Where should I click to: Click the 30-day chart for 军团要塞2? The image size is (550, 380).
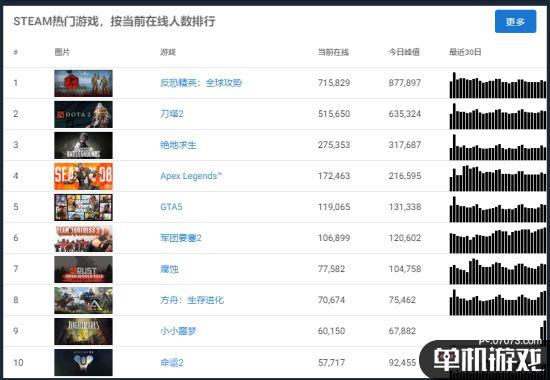click(x=498, y=240)
